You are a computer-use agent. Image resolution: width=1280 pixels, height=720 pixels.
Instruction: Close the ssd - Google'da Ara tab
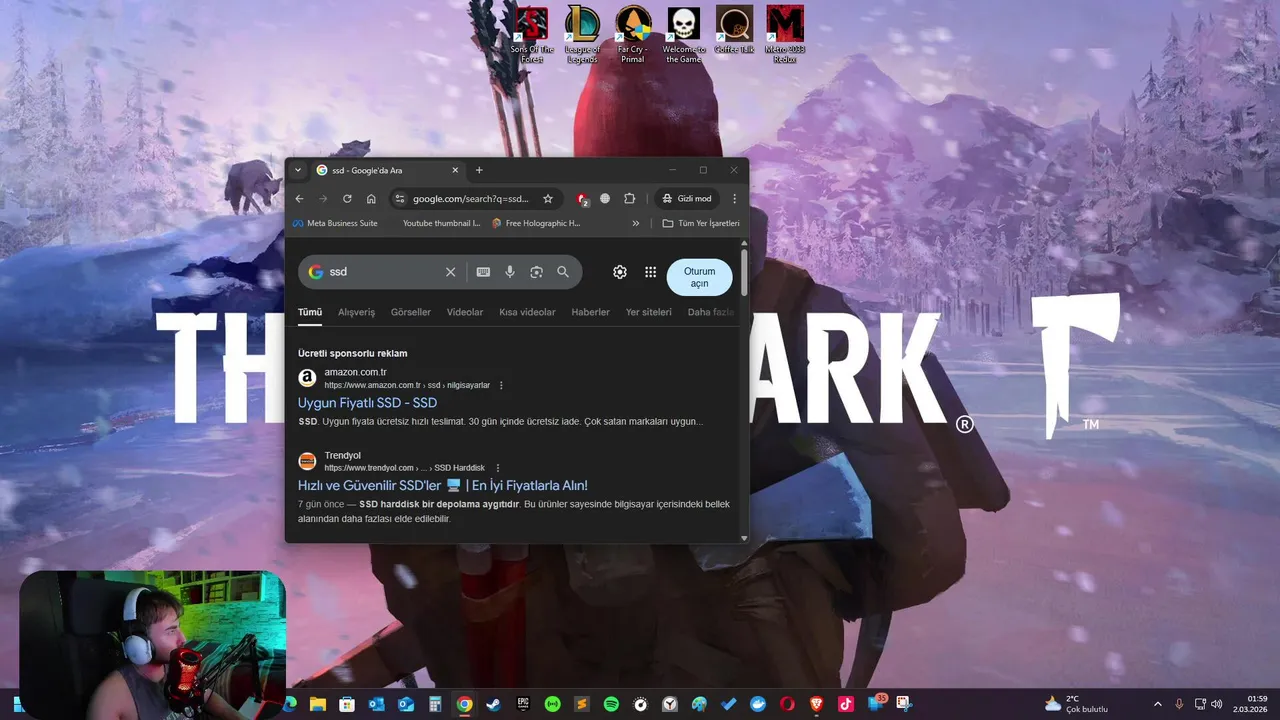pos(455,170)
